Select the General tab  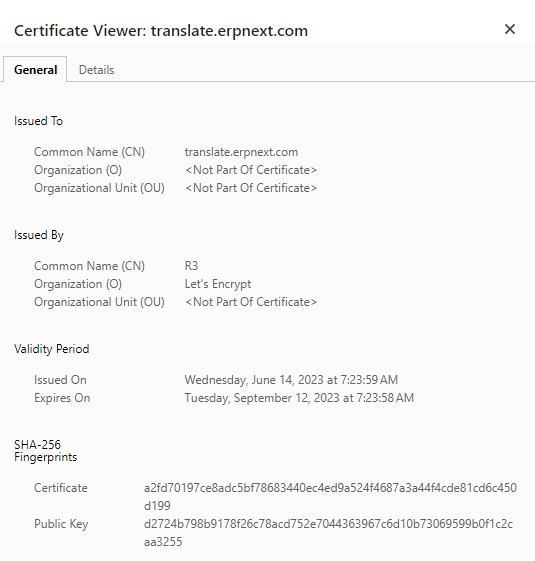coord(35,69)
